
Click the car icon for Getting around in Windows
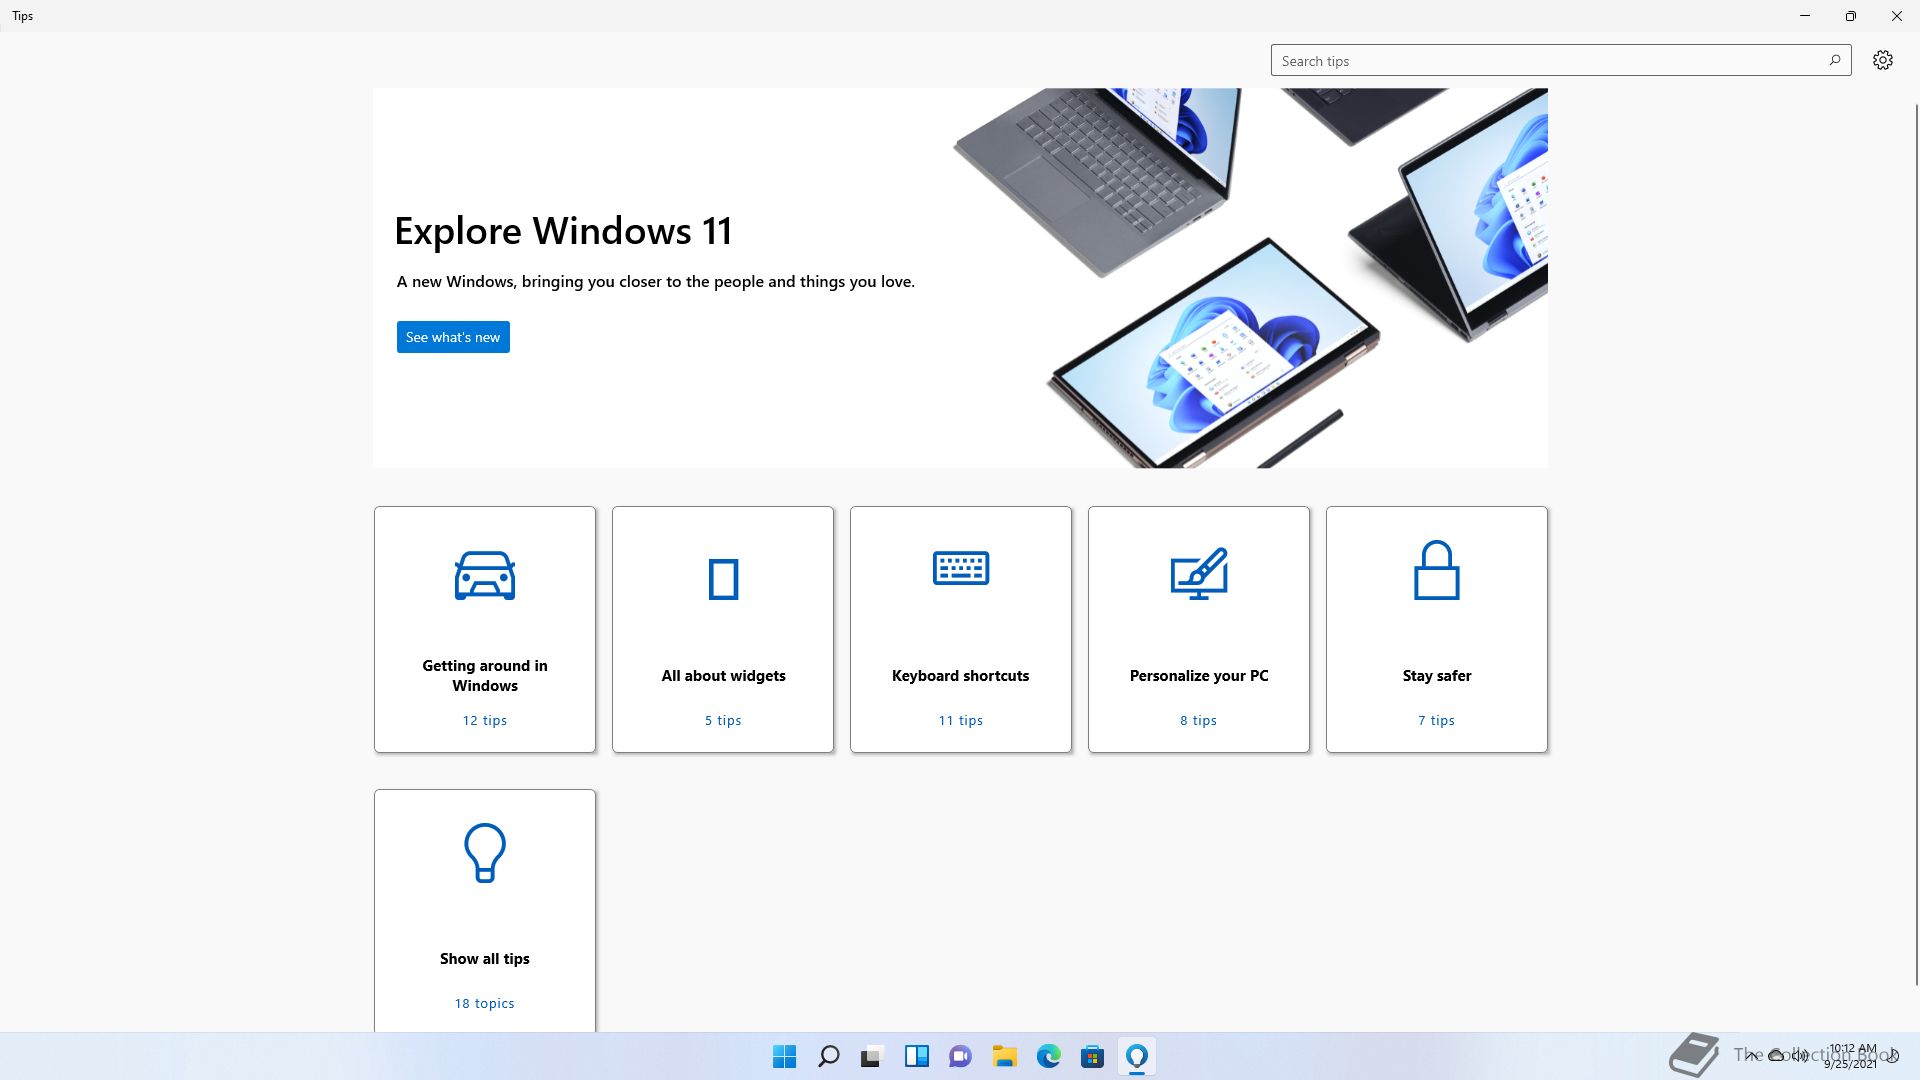[x=484, y=575]
